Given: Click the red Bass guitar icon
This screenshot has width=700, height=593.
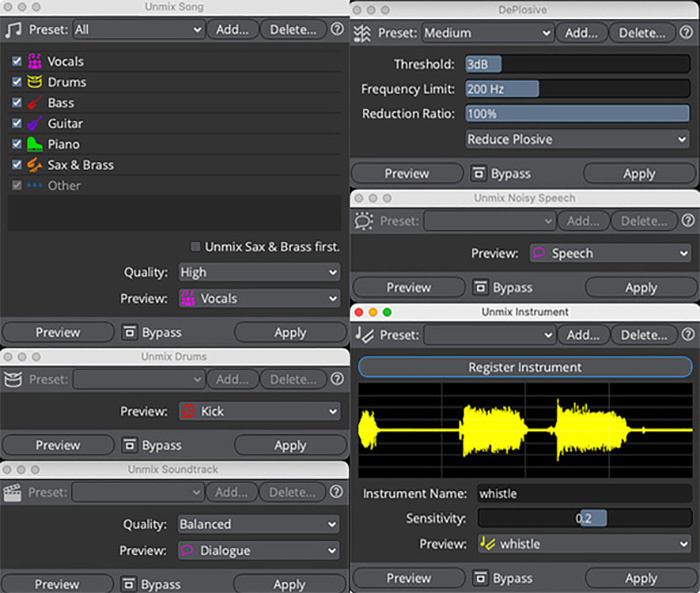Looking at the screenshot, I should coord(35,103).
